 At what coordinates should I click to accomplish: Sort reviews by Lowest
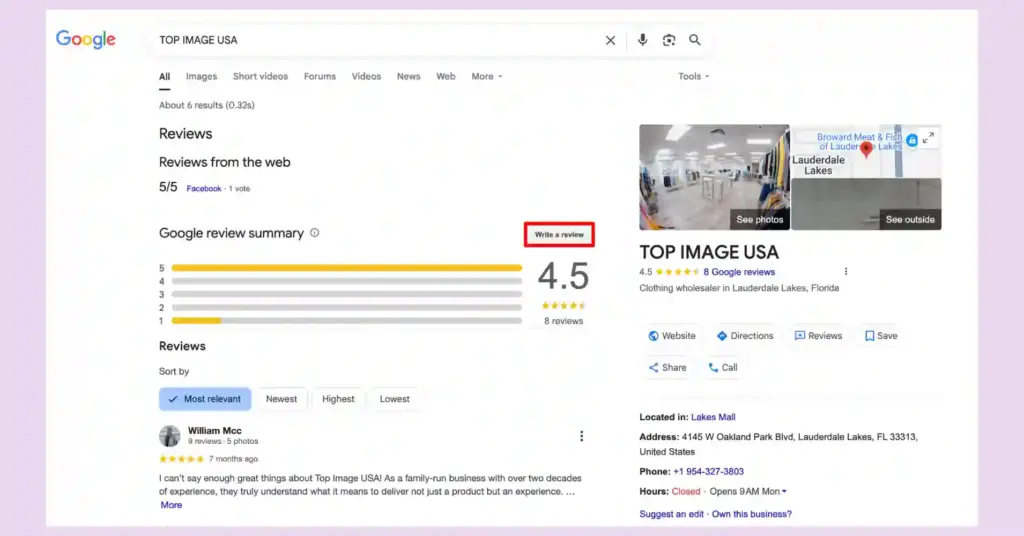(394, 399)
